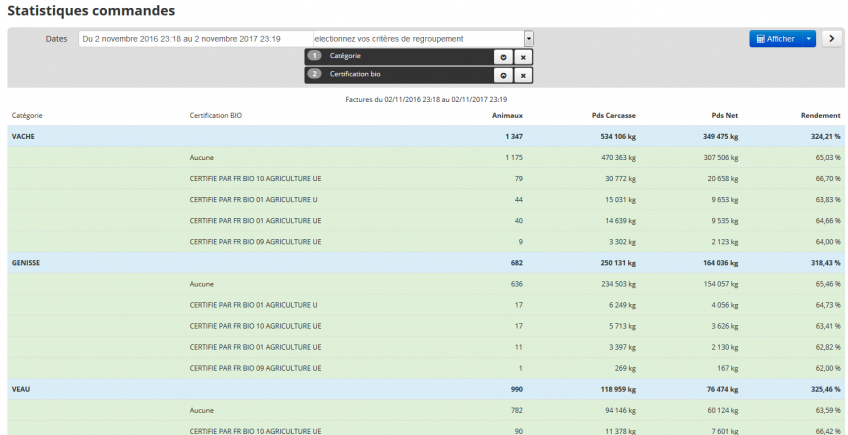Remove the Catégorie grouping criterion
The image size is (848, 435).
523,57
